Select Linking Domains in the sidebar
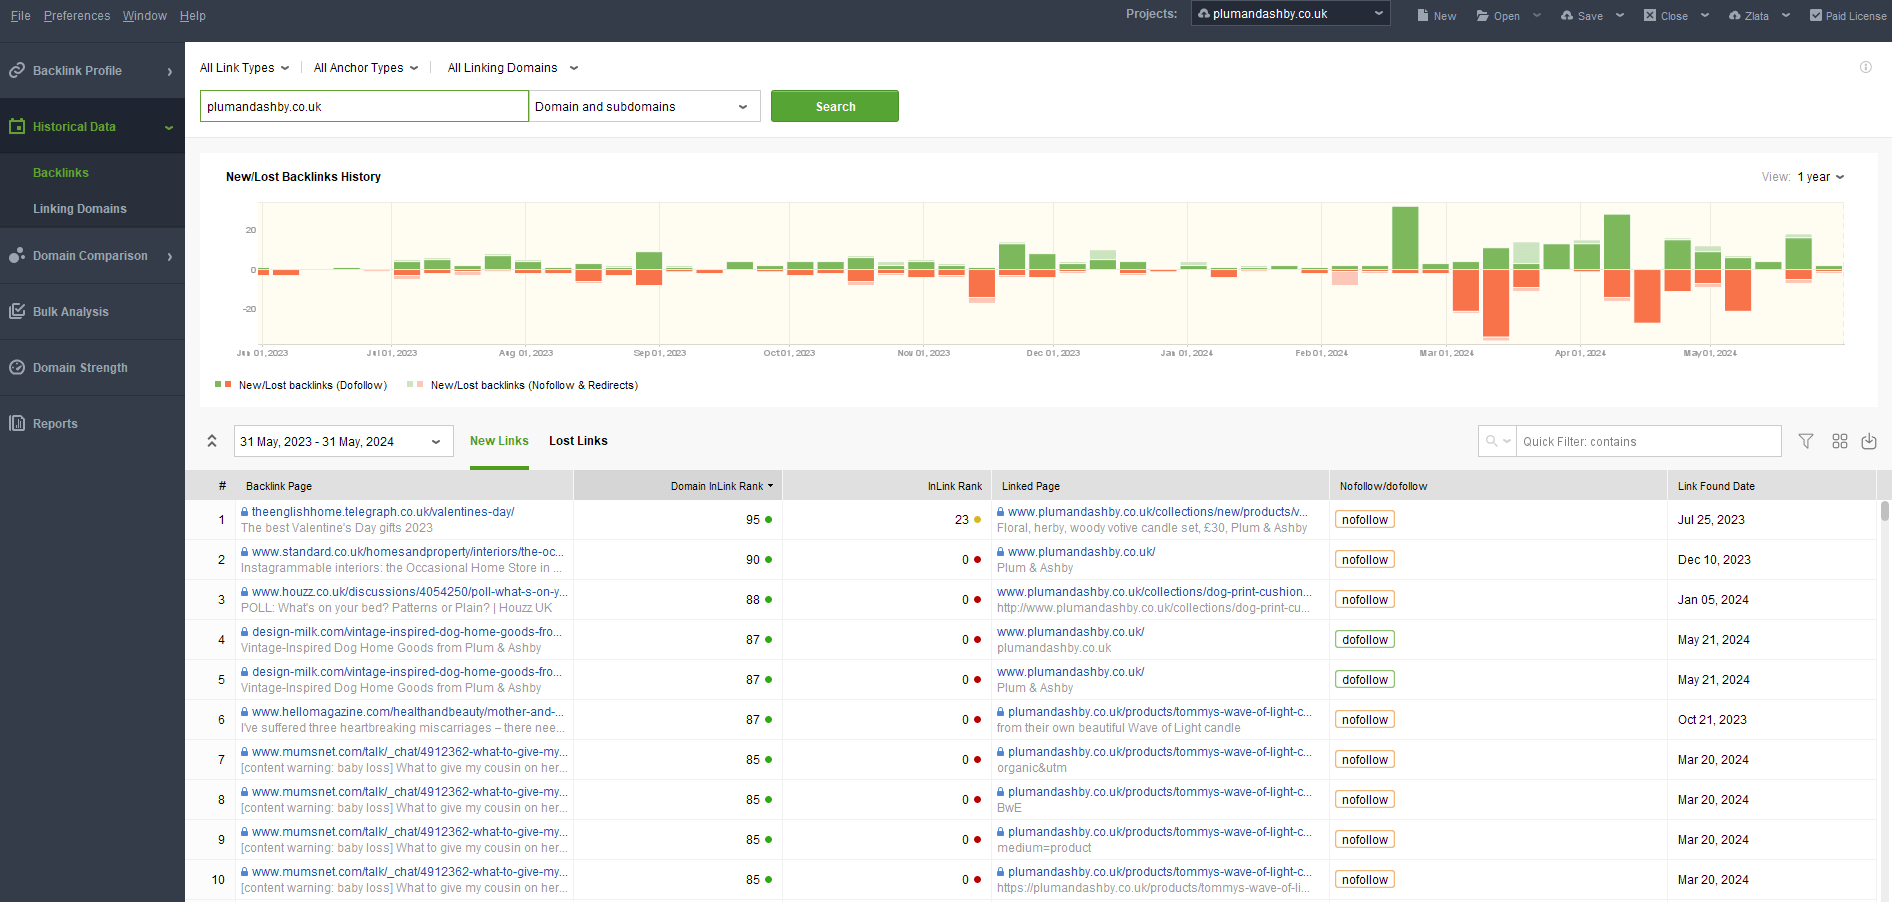Viewport: 1892px width, 902px height. click(x=80, y=209)
